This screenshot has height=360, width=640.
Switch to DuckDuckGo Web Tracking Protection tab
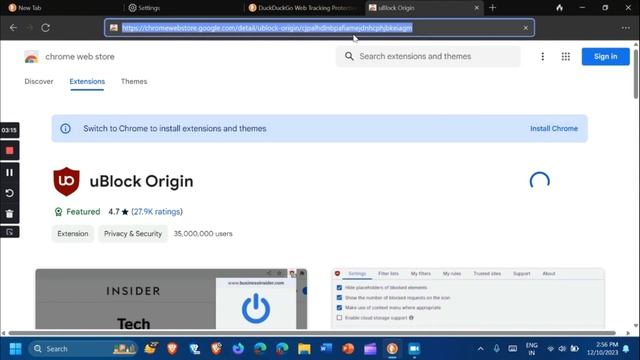click(x=304, y=8)
